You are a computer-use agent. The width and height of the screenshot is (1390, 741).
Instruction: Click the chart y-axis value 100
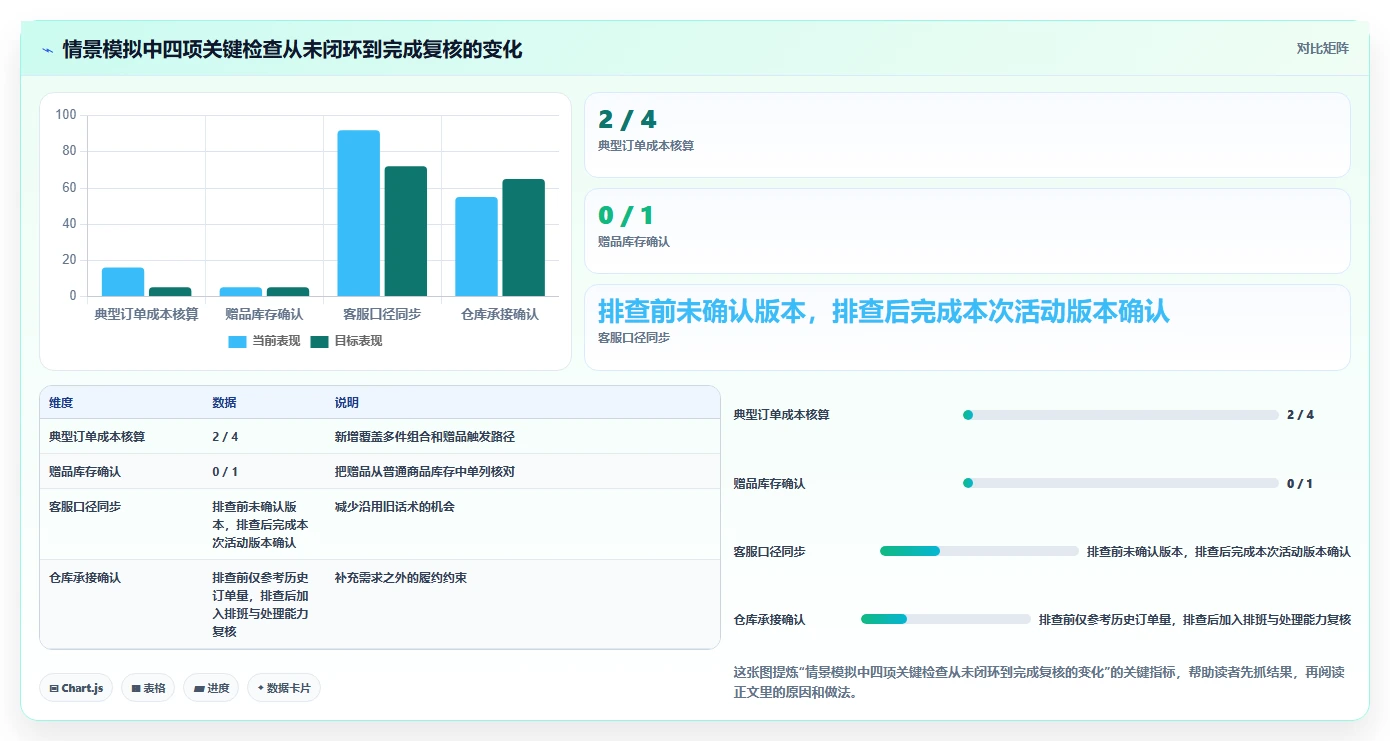[66, 115]
